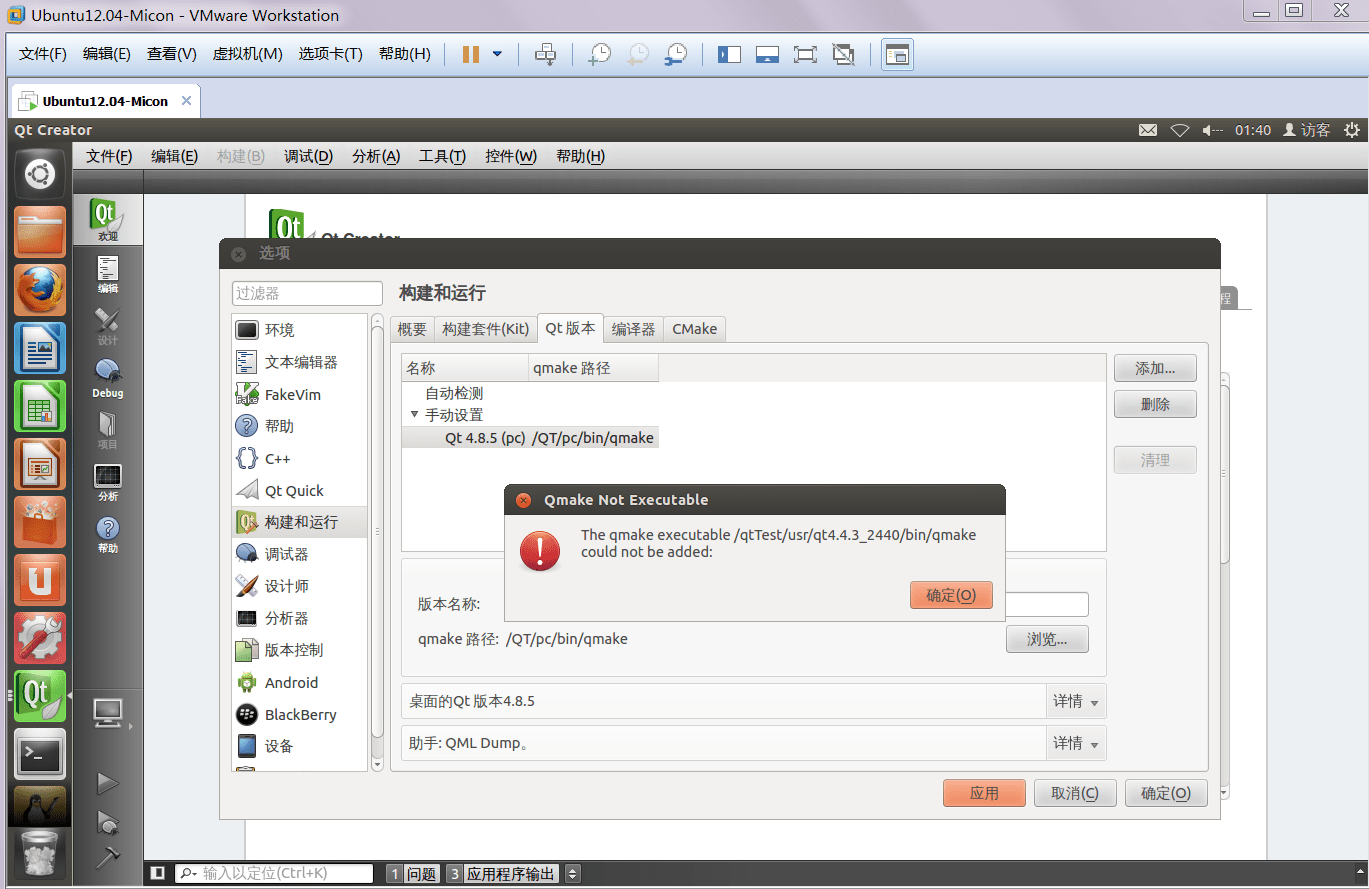Select FakeVim category
This screenshot has width=1369, height=889.
click(299, 394)
